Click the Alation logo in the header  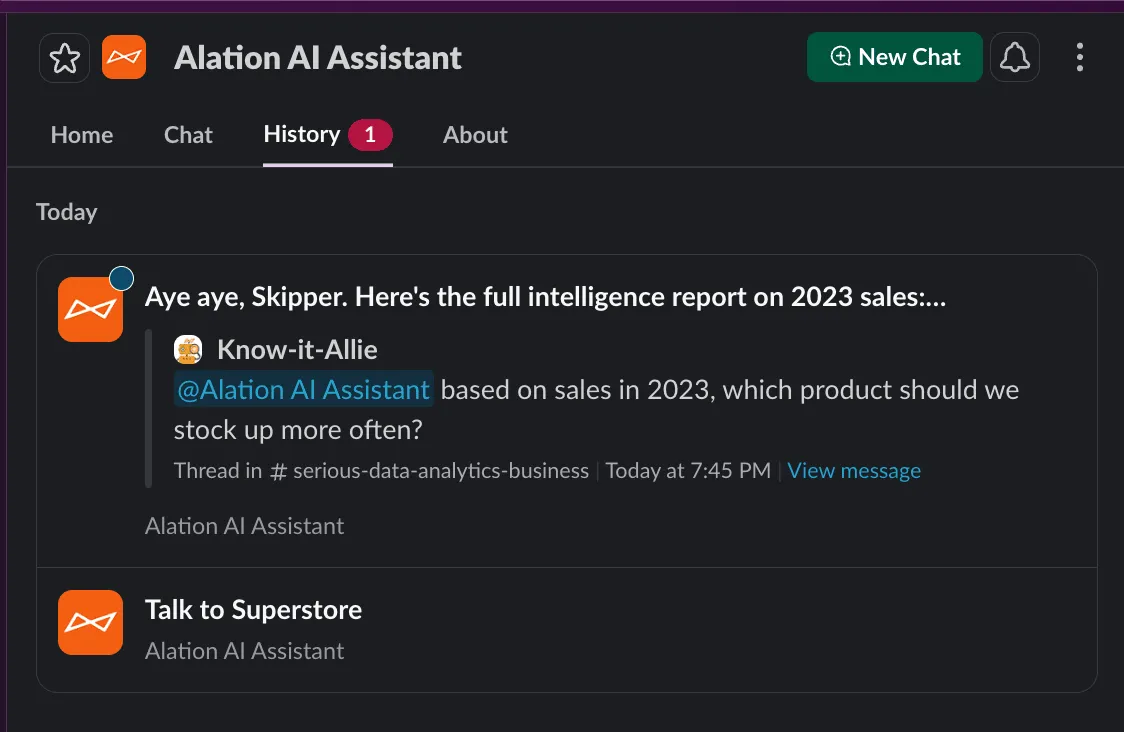click(124, 58)
